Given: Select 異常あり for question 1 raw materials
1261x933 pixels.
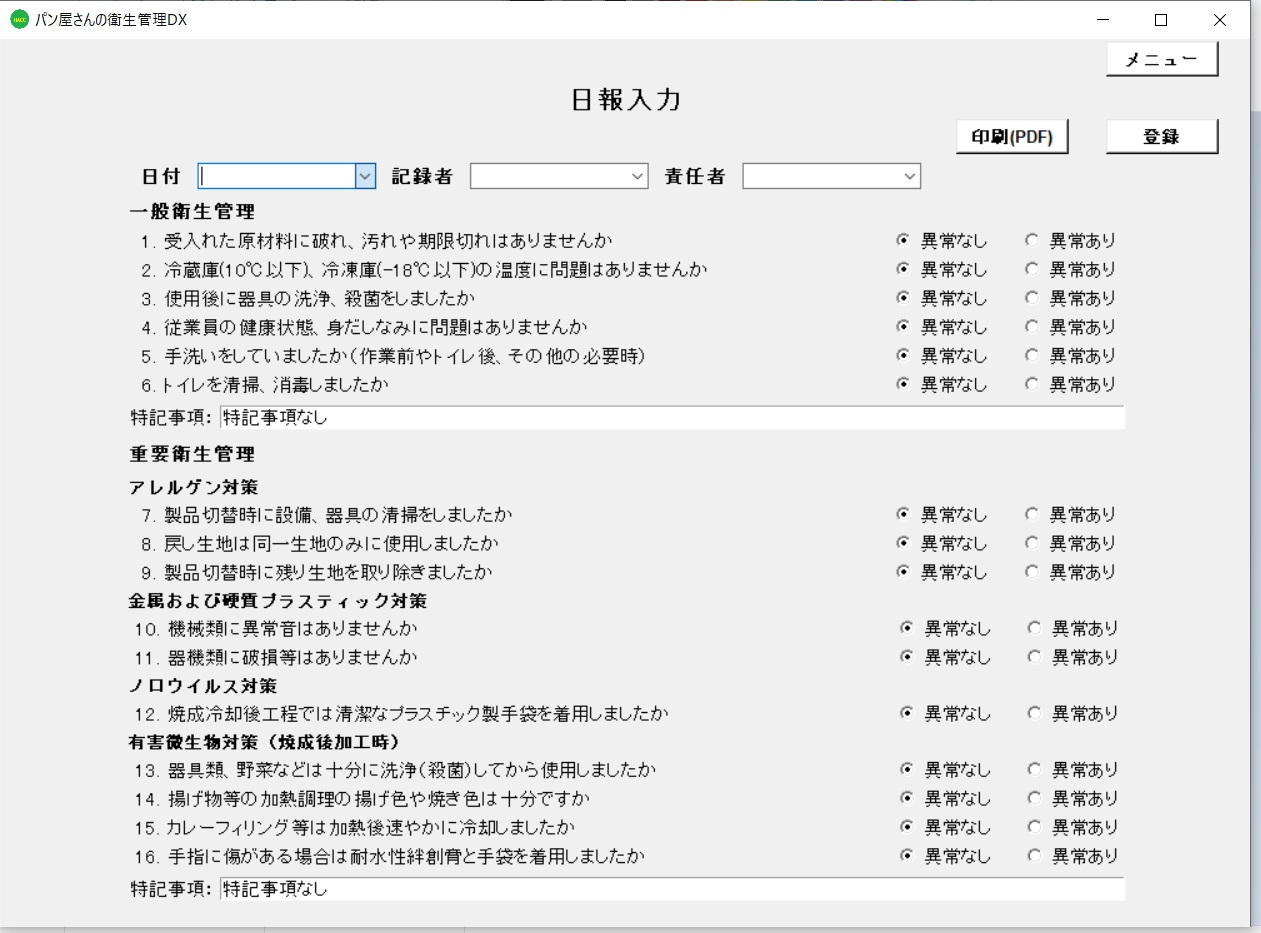Looking at the screenshot, I should pyautogui.click(x=1031, y=240).
